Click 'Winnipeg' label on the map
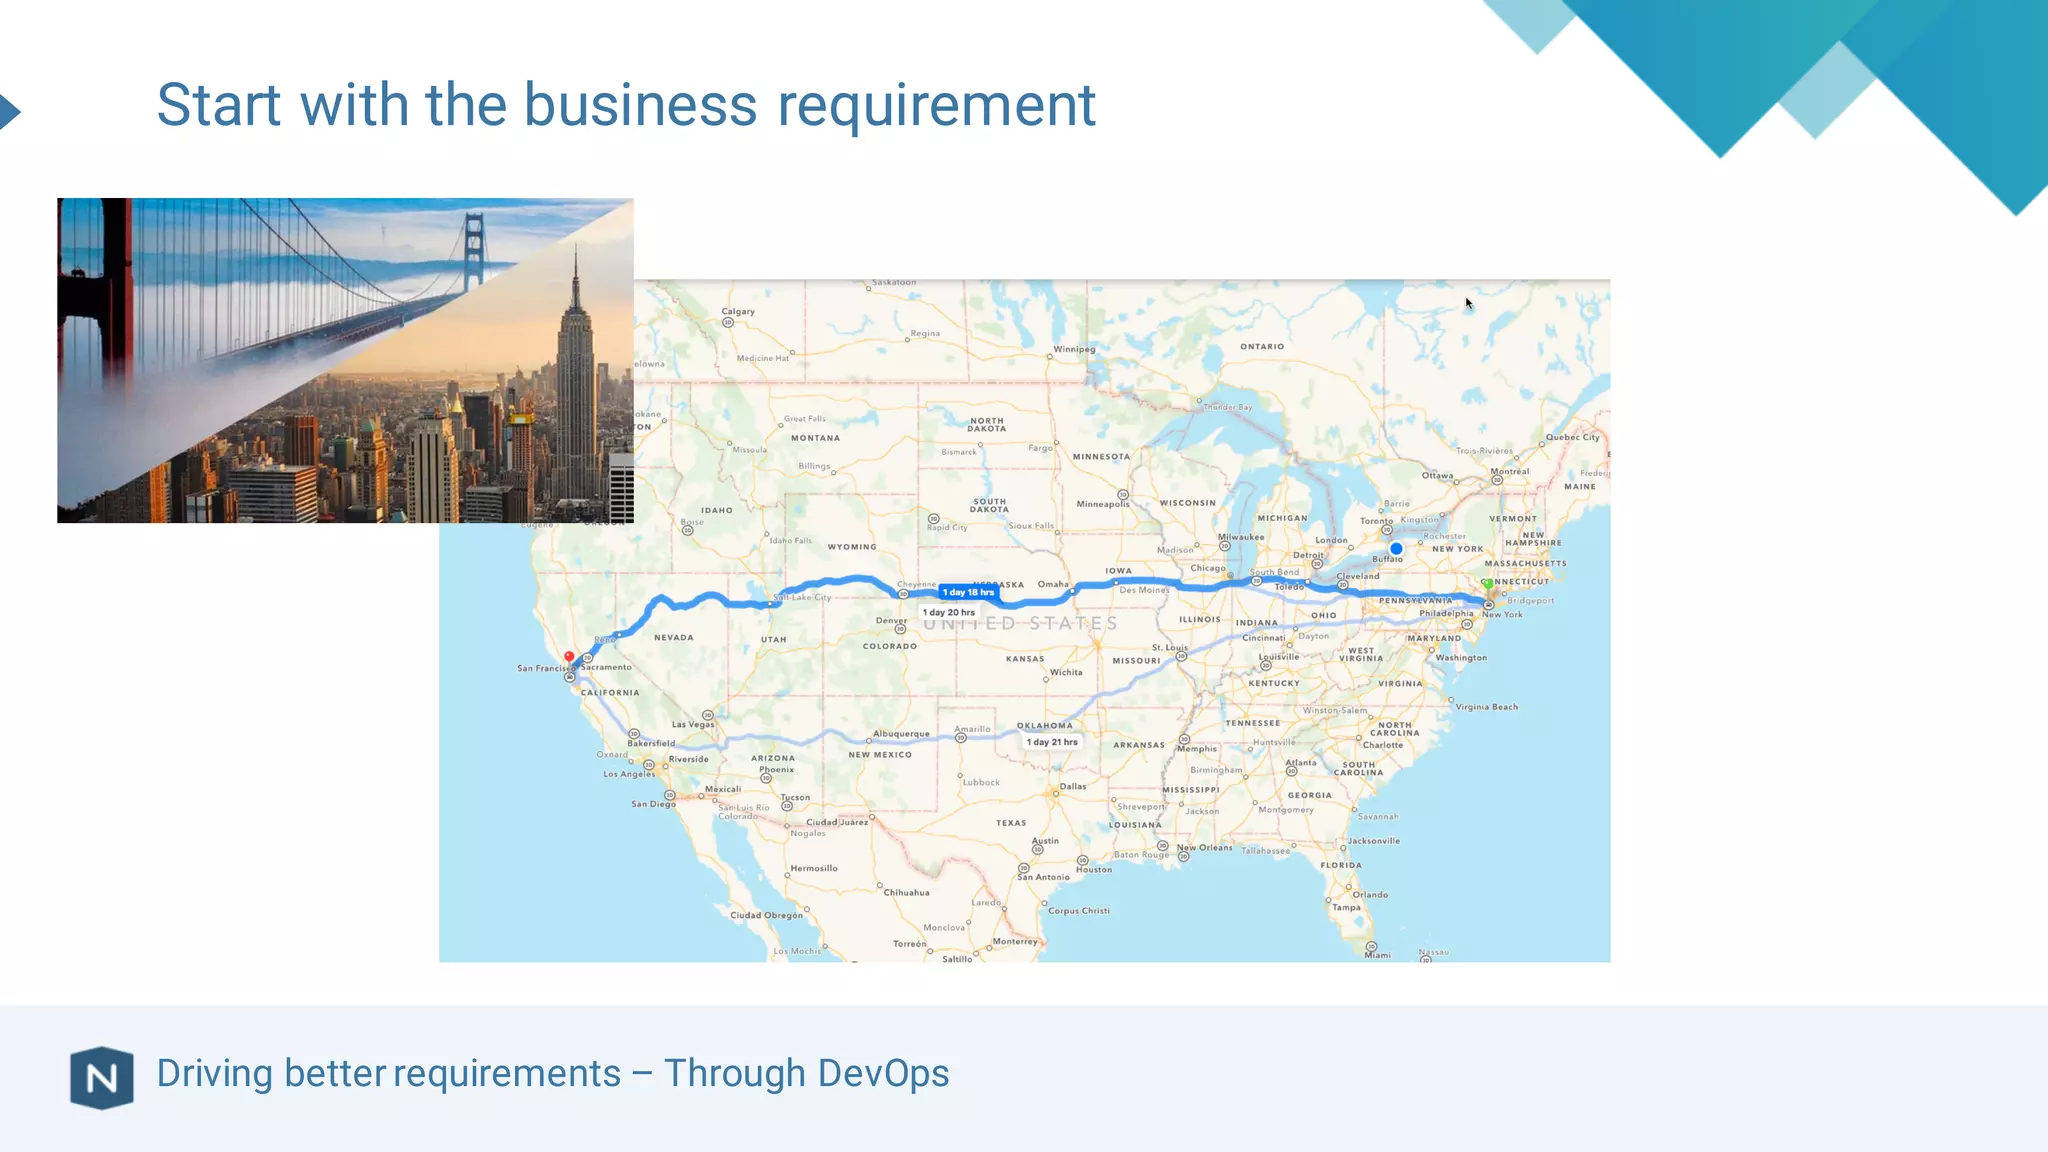Viewport: 2048px width, 1152px height. pos(1074,349)
